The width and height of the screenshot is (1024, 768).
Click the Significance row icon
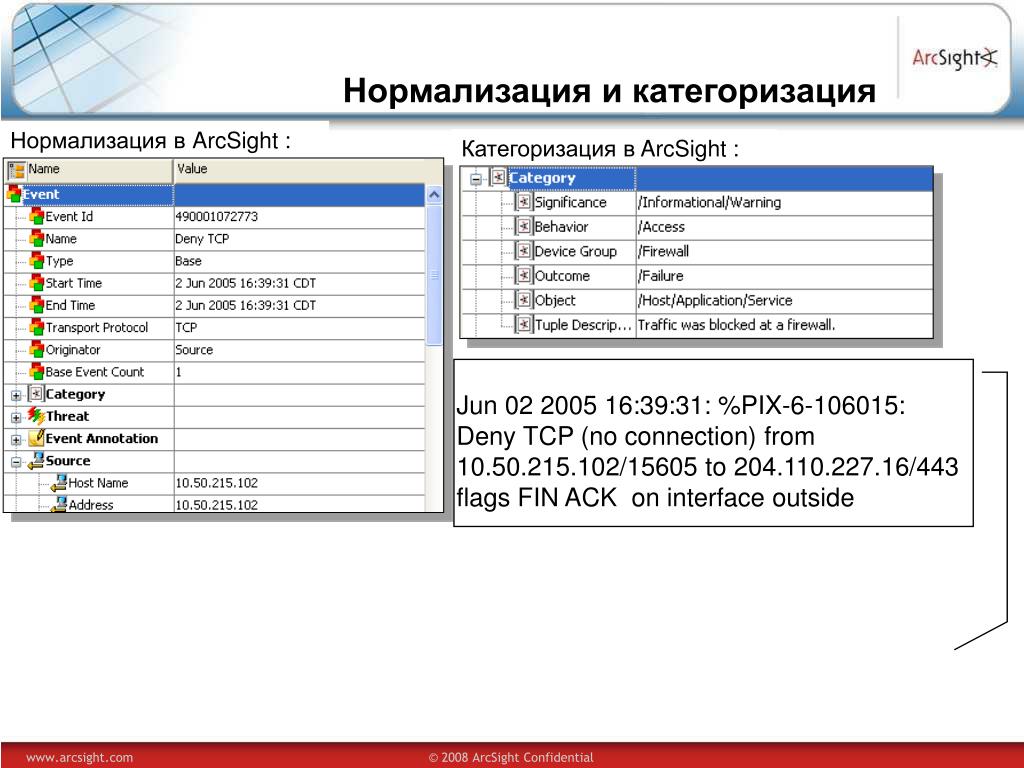524,202
